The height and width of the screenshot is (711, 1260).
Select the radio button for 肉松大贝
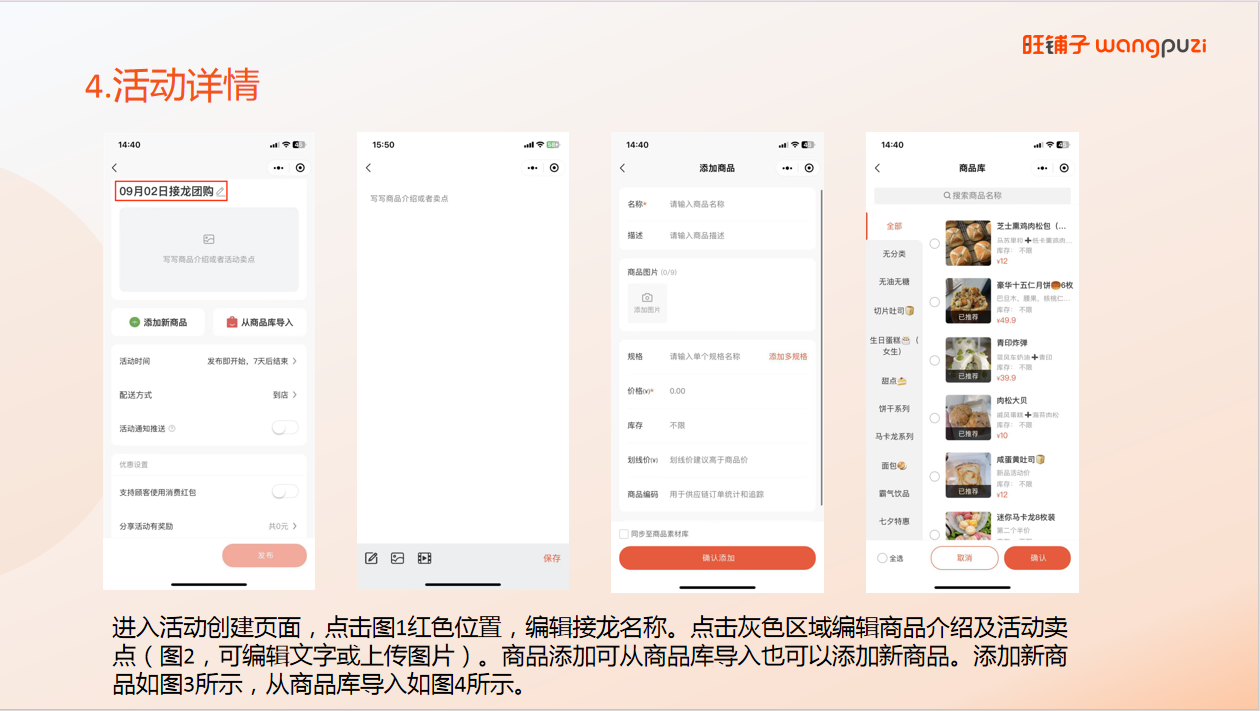click(935, 418)
